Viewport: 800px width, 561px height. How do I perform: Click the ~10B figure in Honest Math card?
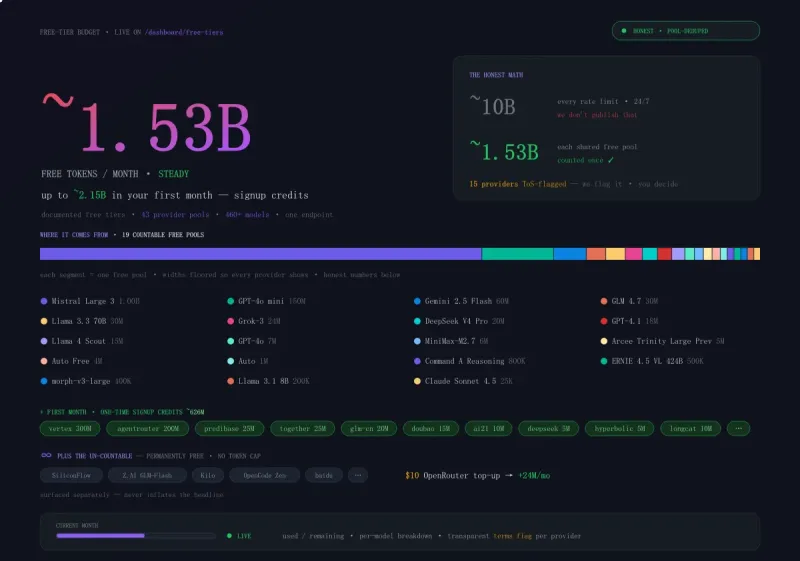click(492, 106)
